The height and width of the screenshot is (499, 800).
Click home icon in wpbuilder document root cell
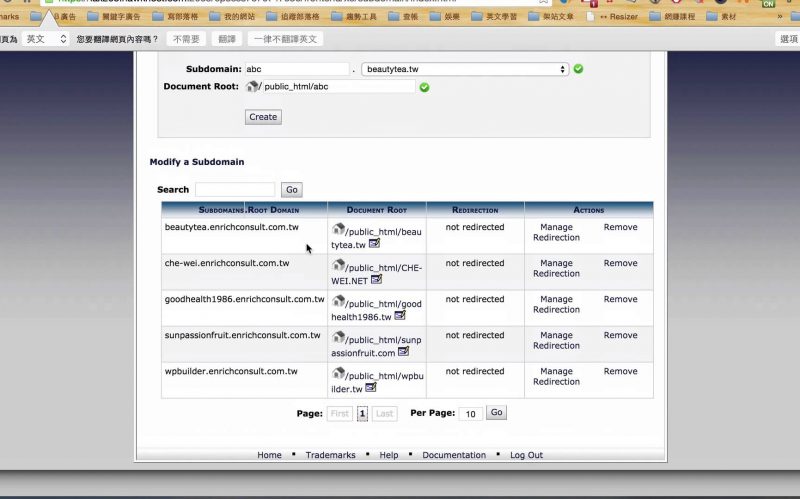[338, 373]
